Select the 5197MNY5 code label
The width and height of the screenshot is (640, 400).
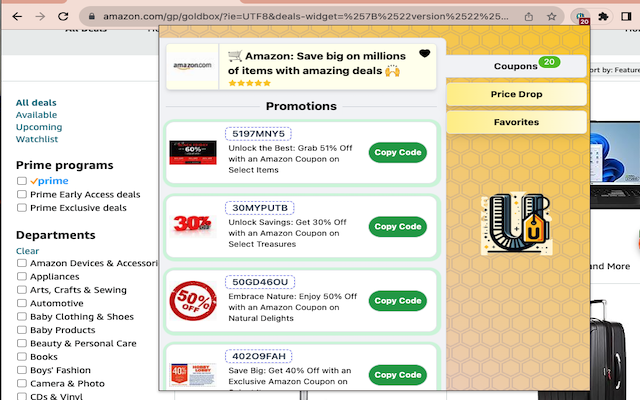click(258, 133)
